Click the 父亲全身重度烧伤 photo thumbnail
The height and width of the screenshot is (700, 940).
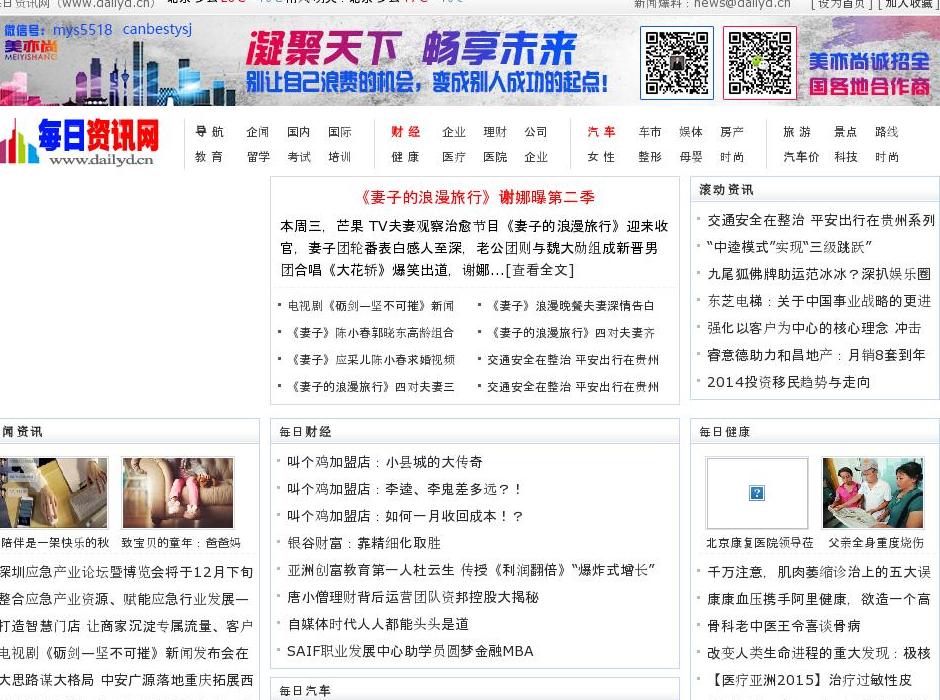pyautogui.click(x=873, y=493)
